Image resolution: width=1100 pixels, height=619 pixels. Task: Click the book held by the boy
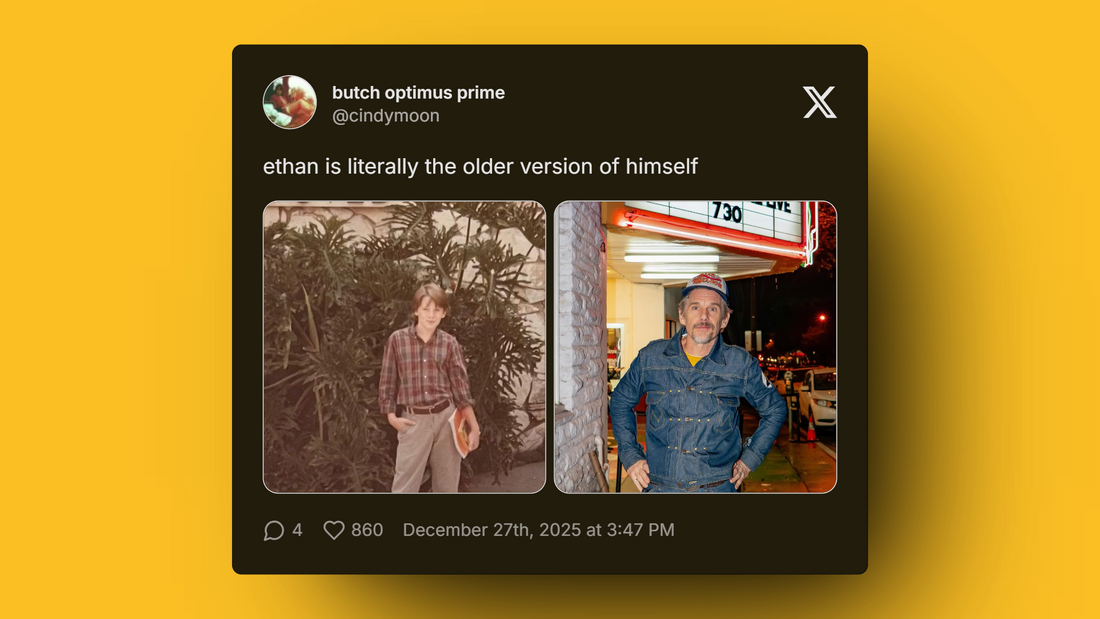tap(461, 433)
